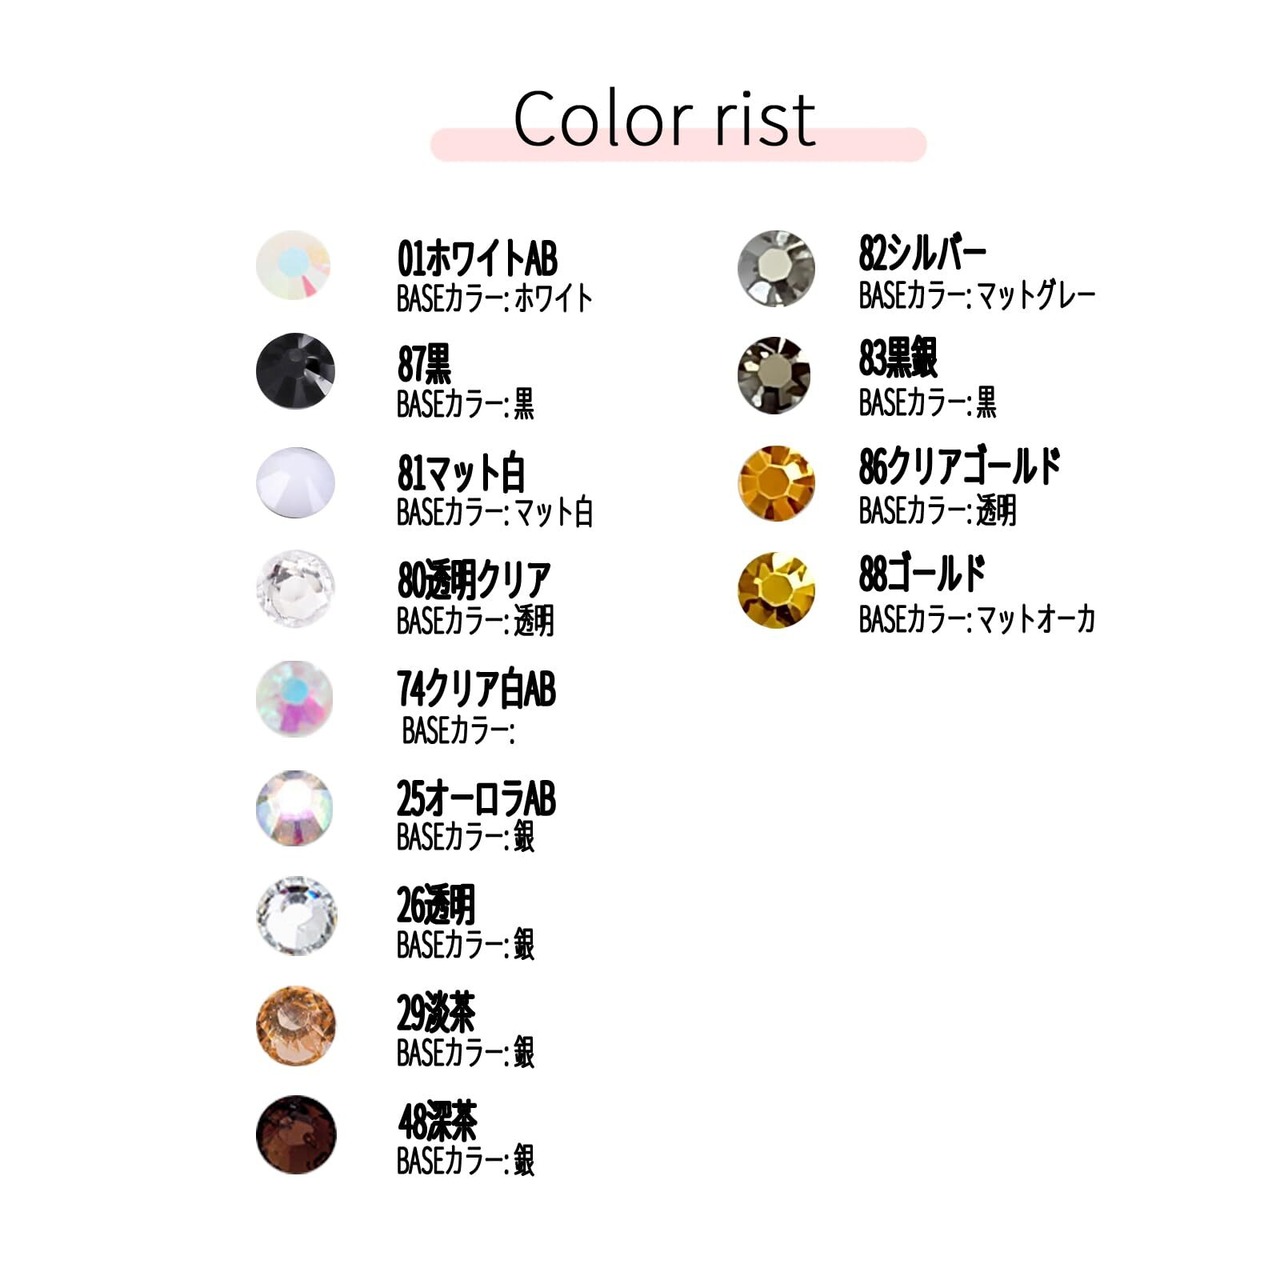Screen dimensions: 1280x1280
Task: Select the 86クリアゴールド label
Action: pos(960,467)
